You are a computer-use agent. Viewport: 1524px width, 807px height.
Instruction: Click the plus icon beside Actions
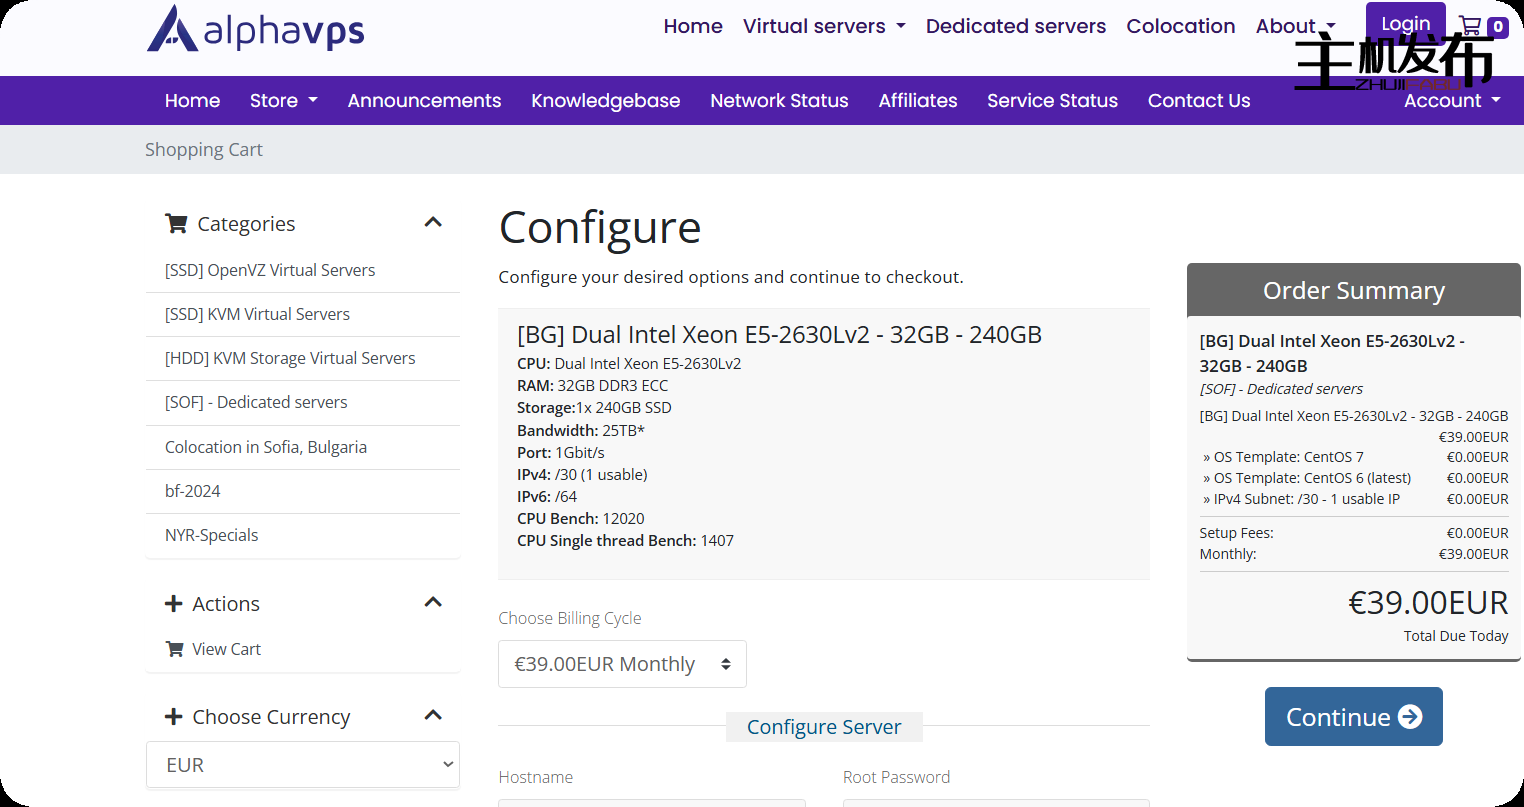click(174, 604)
